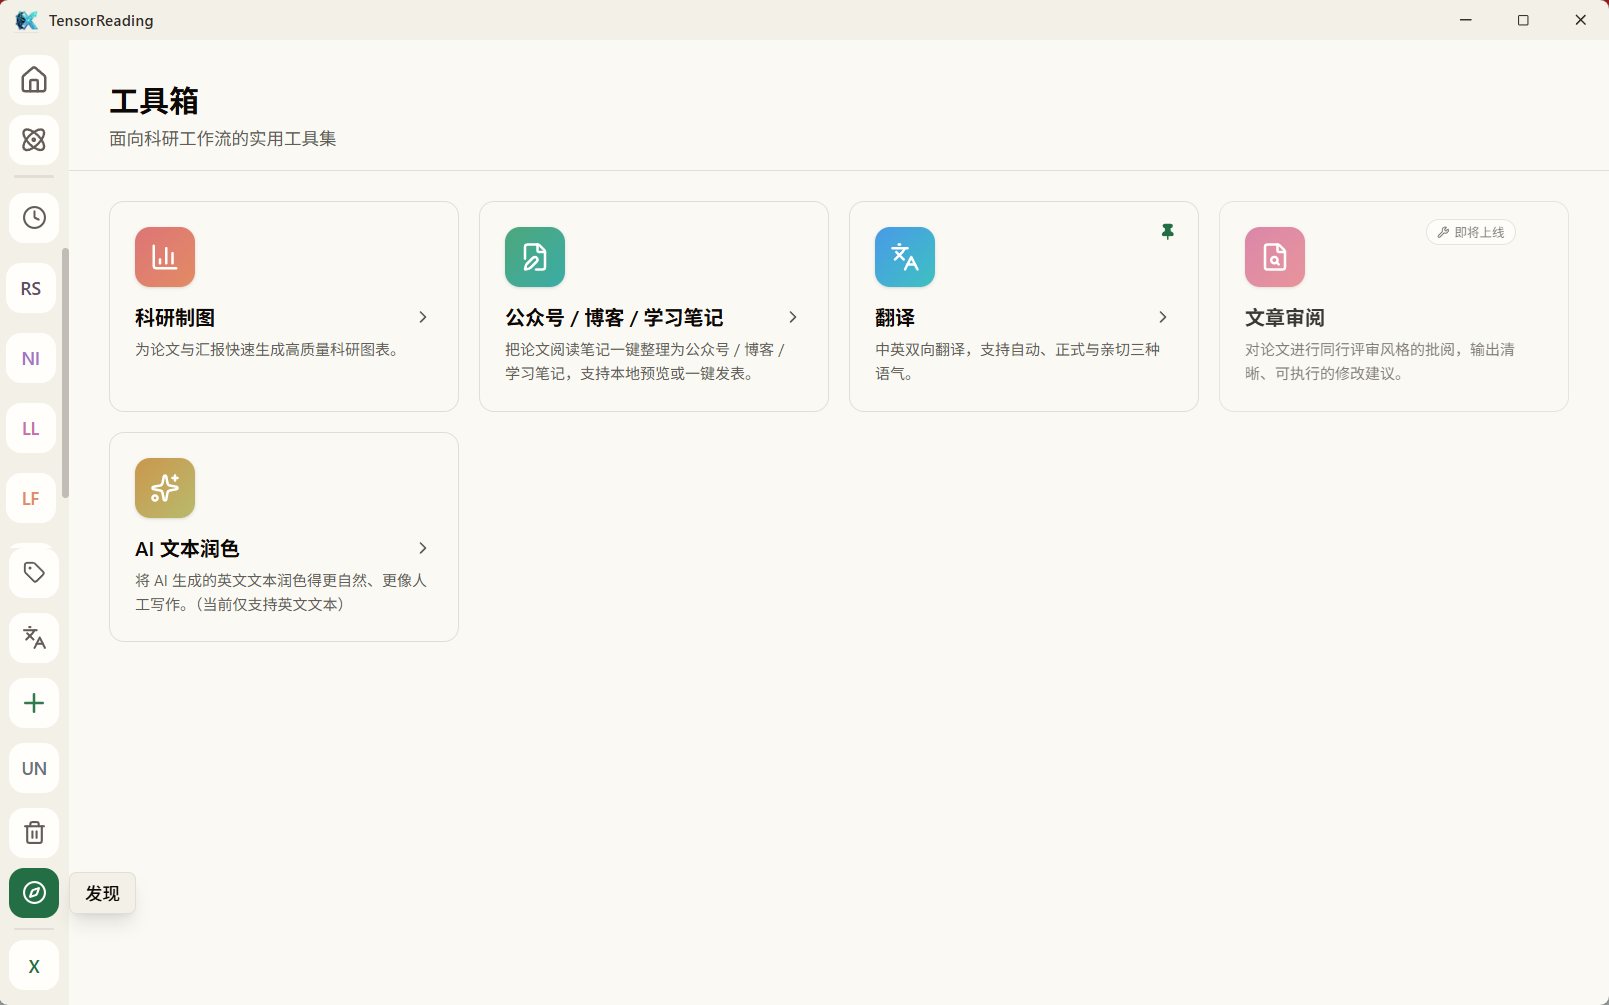1609x1005 pixels.
Task: Expand 科研制图 via its chevron arrow
Action: pyautogui.click(x=423, y=317)
